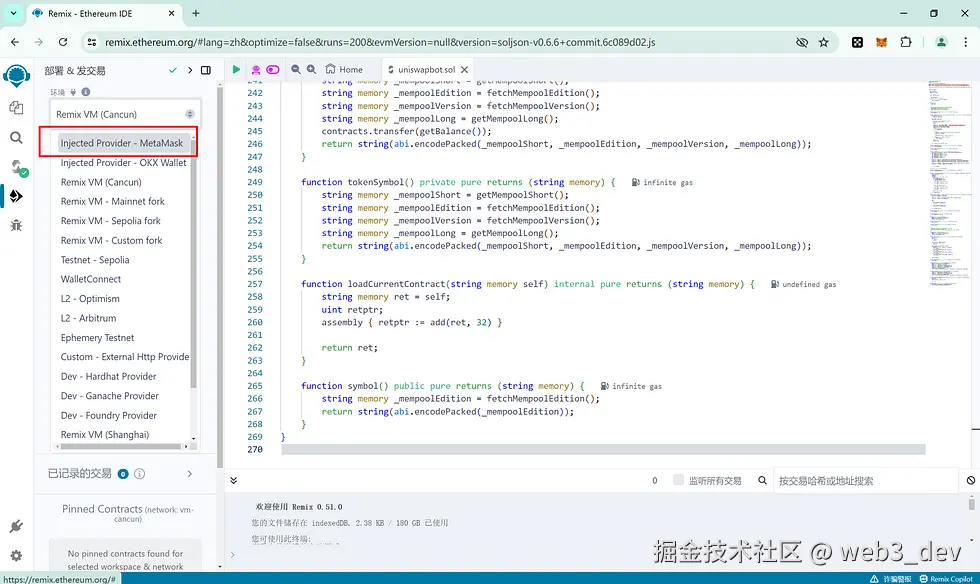Choose WalletConnect provider

[91, 279]
